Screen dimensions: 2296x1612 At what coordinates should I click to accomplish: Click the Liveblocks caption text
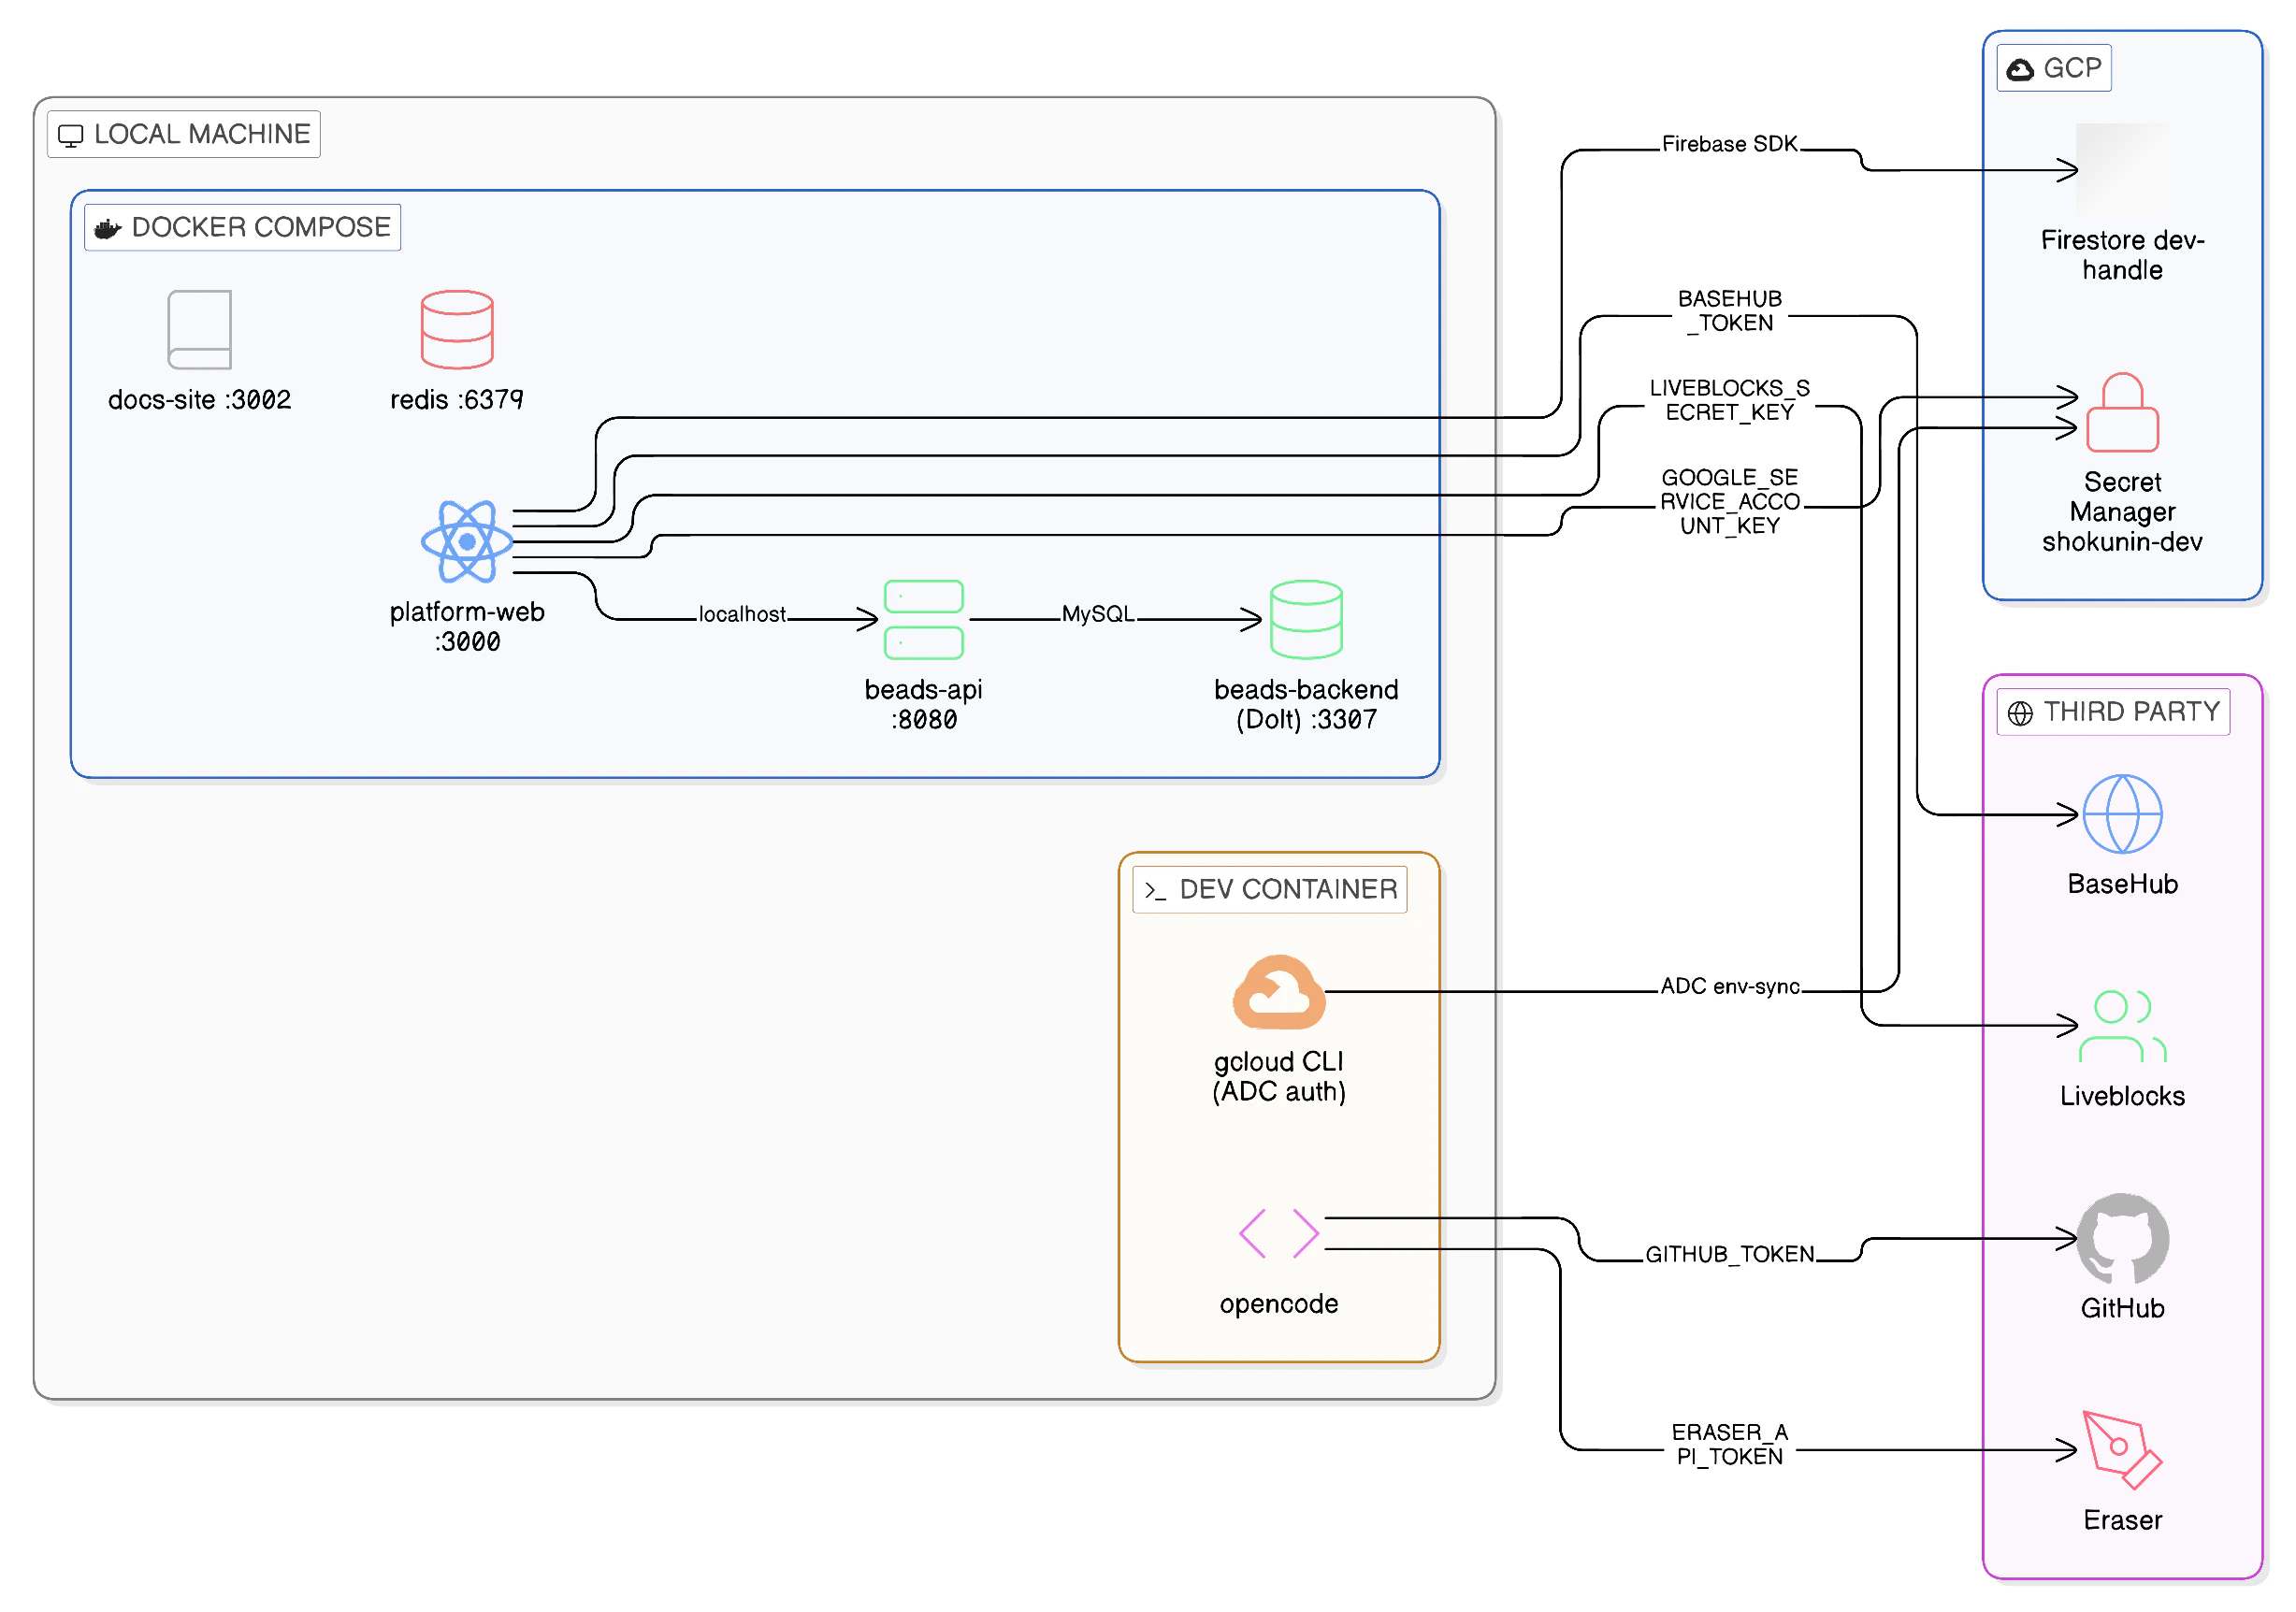click(x=2122, y=1096)
